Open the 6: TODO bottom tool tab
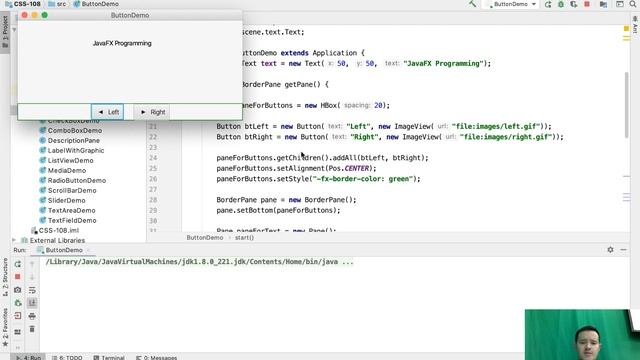The height and width of the screenshot is (360, 640). click(67, 358)
